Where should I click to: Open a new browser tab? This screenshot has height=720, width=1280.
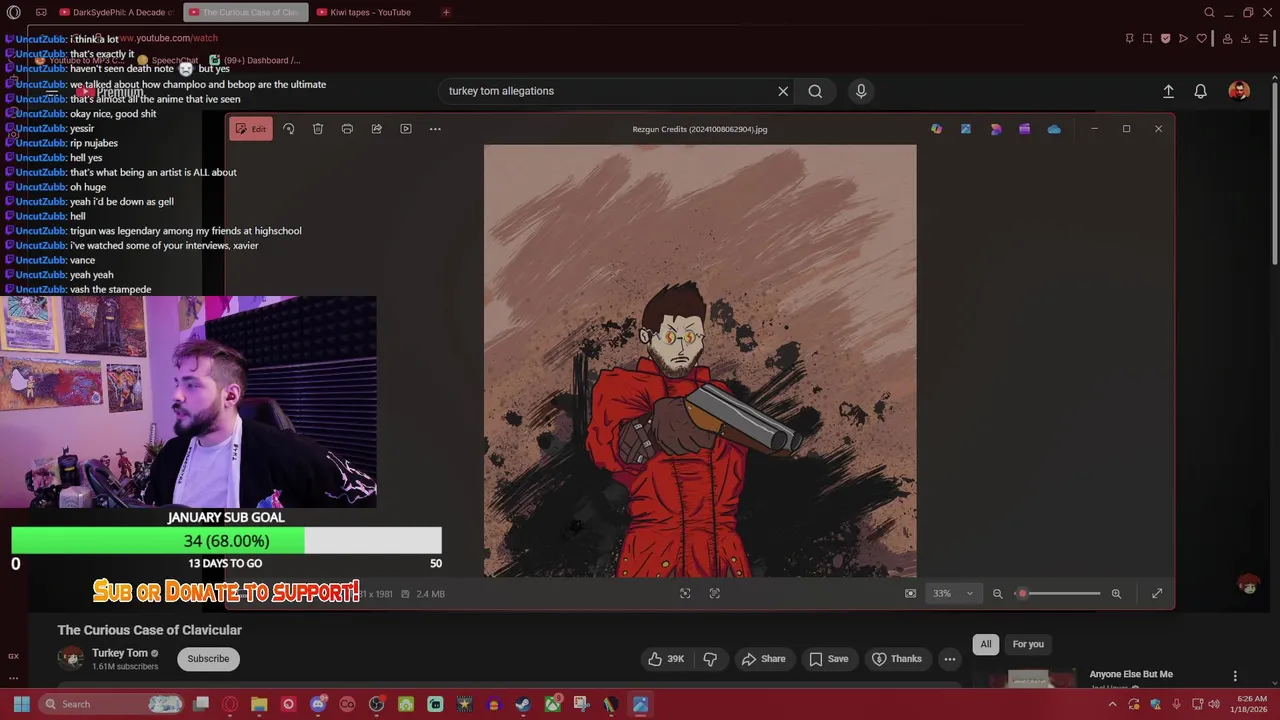coord(446,12)
